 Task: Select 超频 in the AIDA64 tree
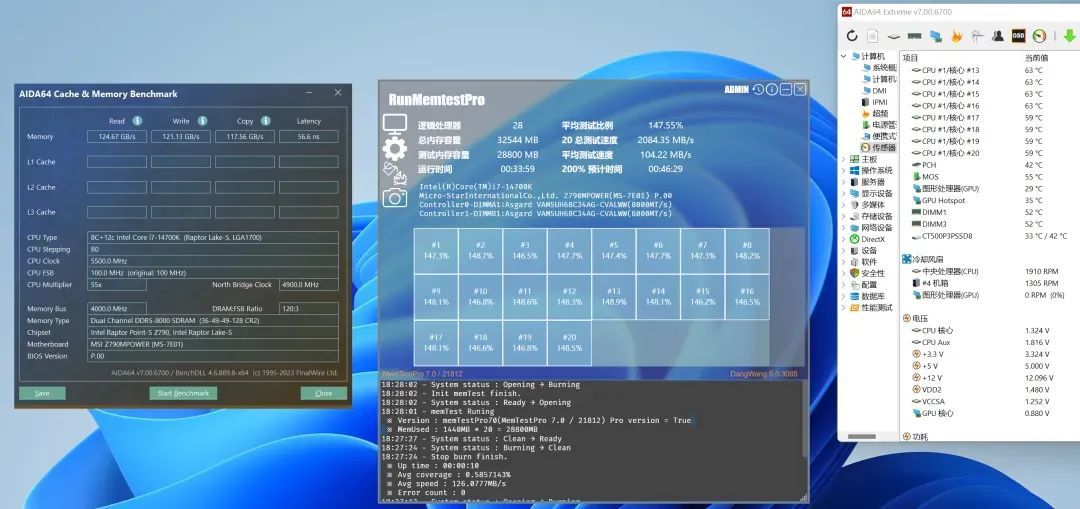point(875,113)
